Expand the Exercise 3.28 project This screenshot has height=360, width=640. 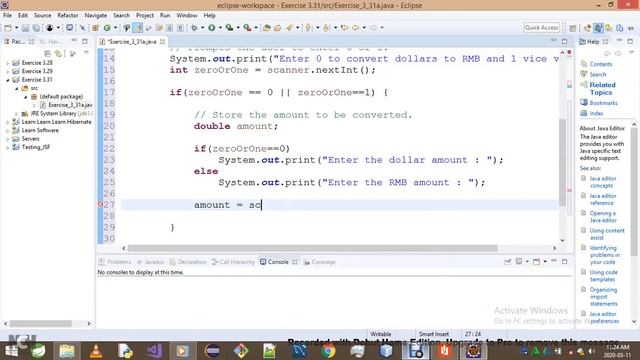pyautogui.click(x=7, y=63)
